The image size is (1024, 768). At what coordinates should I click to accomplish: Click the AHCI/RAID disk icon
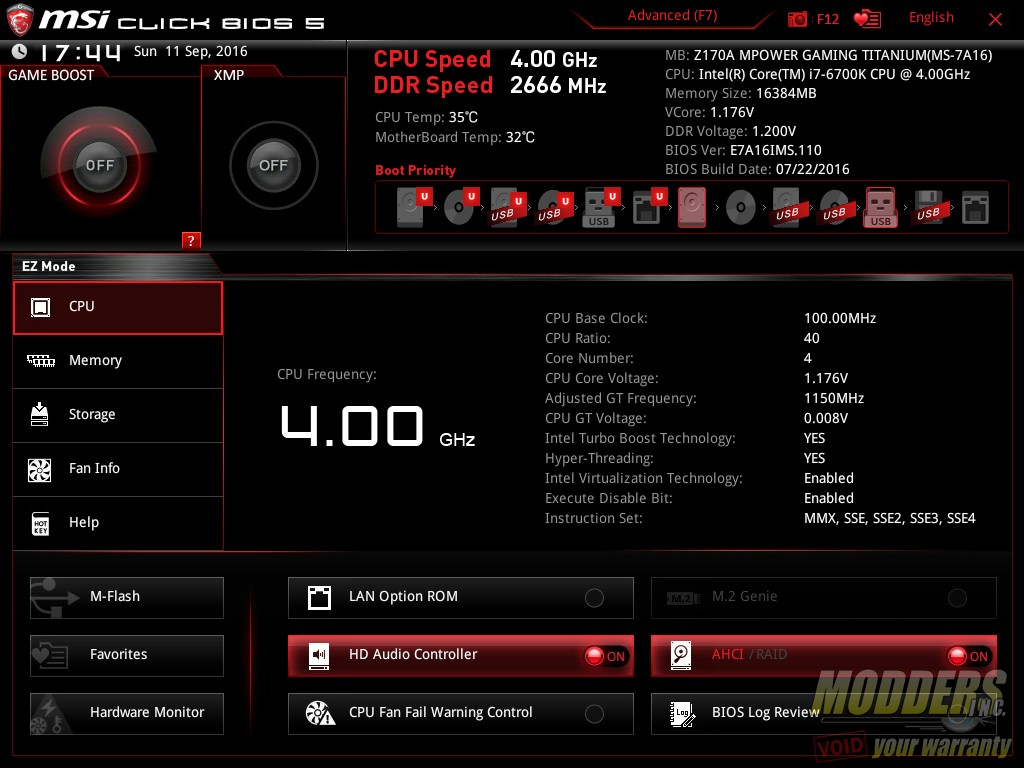click(x=680, y=655)
